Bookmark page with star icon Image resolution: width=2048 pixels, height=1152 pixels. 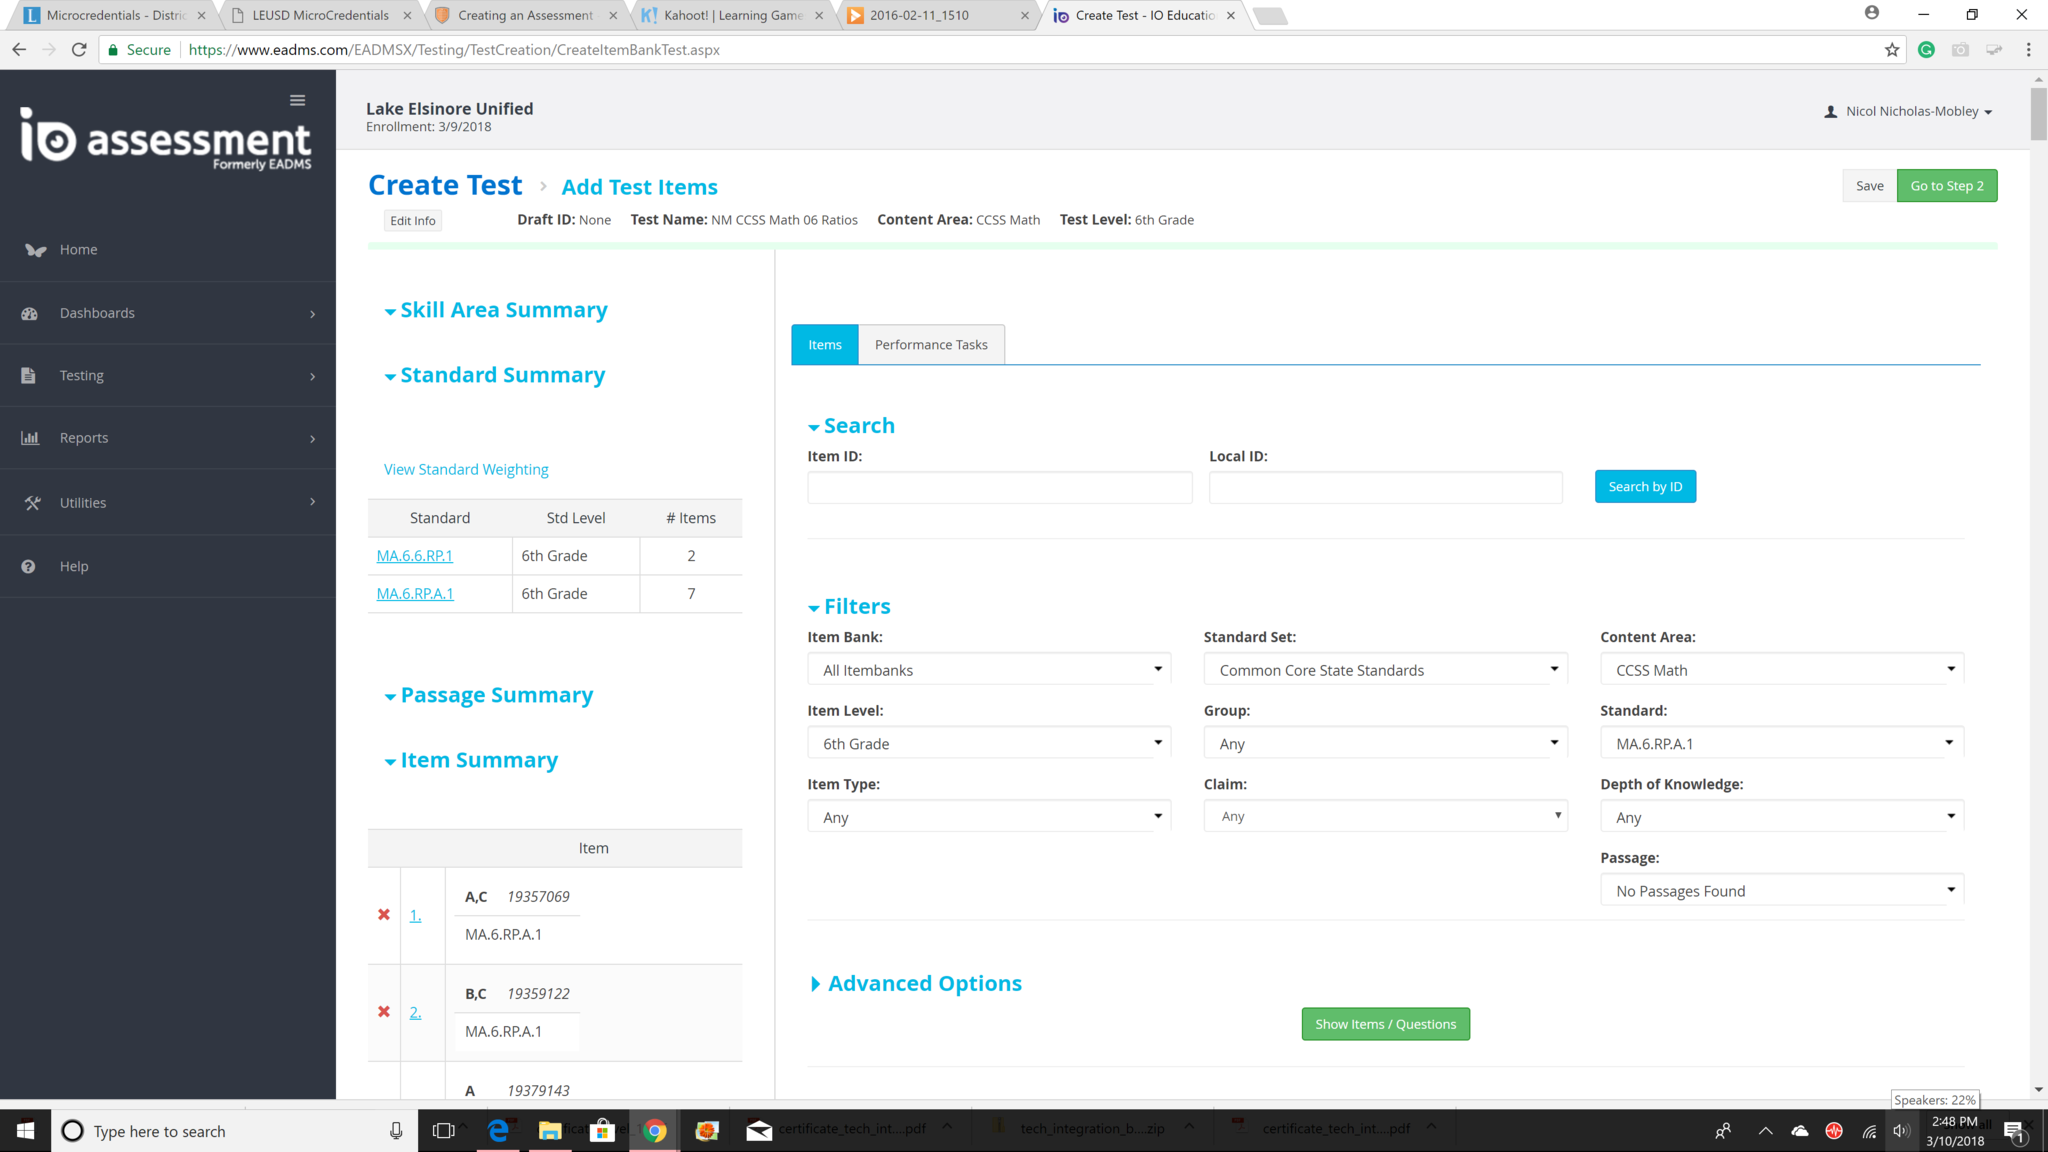1892,50
